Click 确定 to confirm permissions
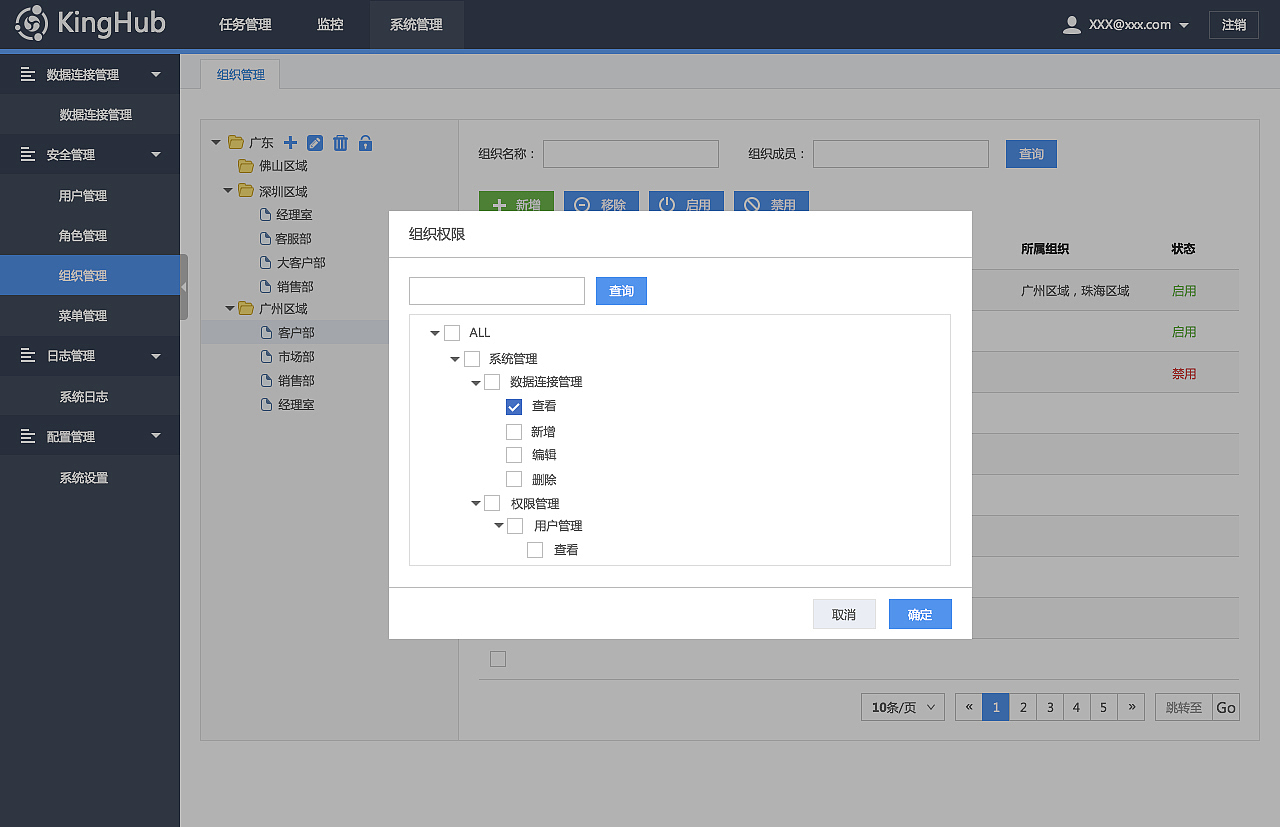 (920, 614)
